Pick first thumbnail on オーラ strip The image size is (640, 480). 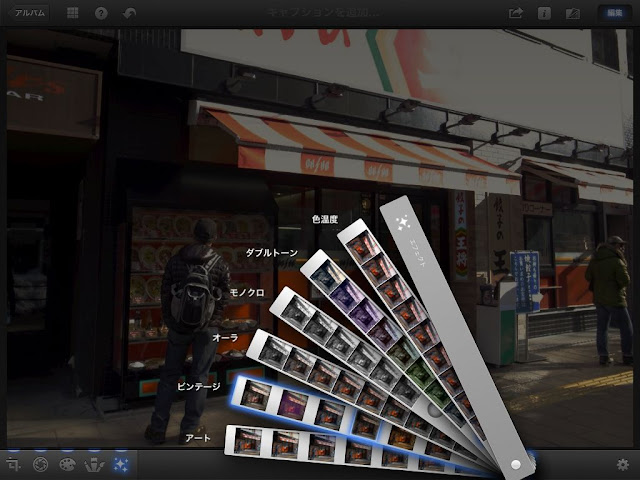pos(274,351)
